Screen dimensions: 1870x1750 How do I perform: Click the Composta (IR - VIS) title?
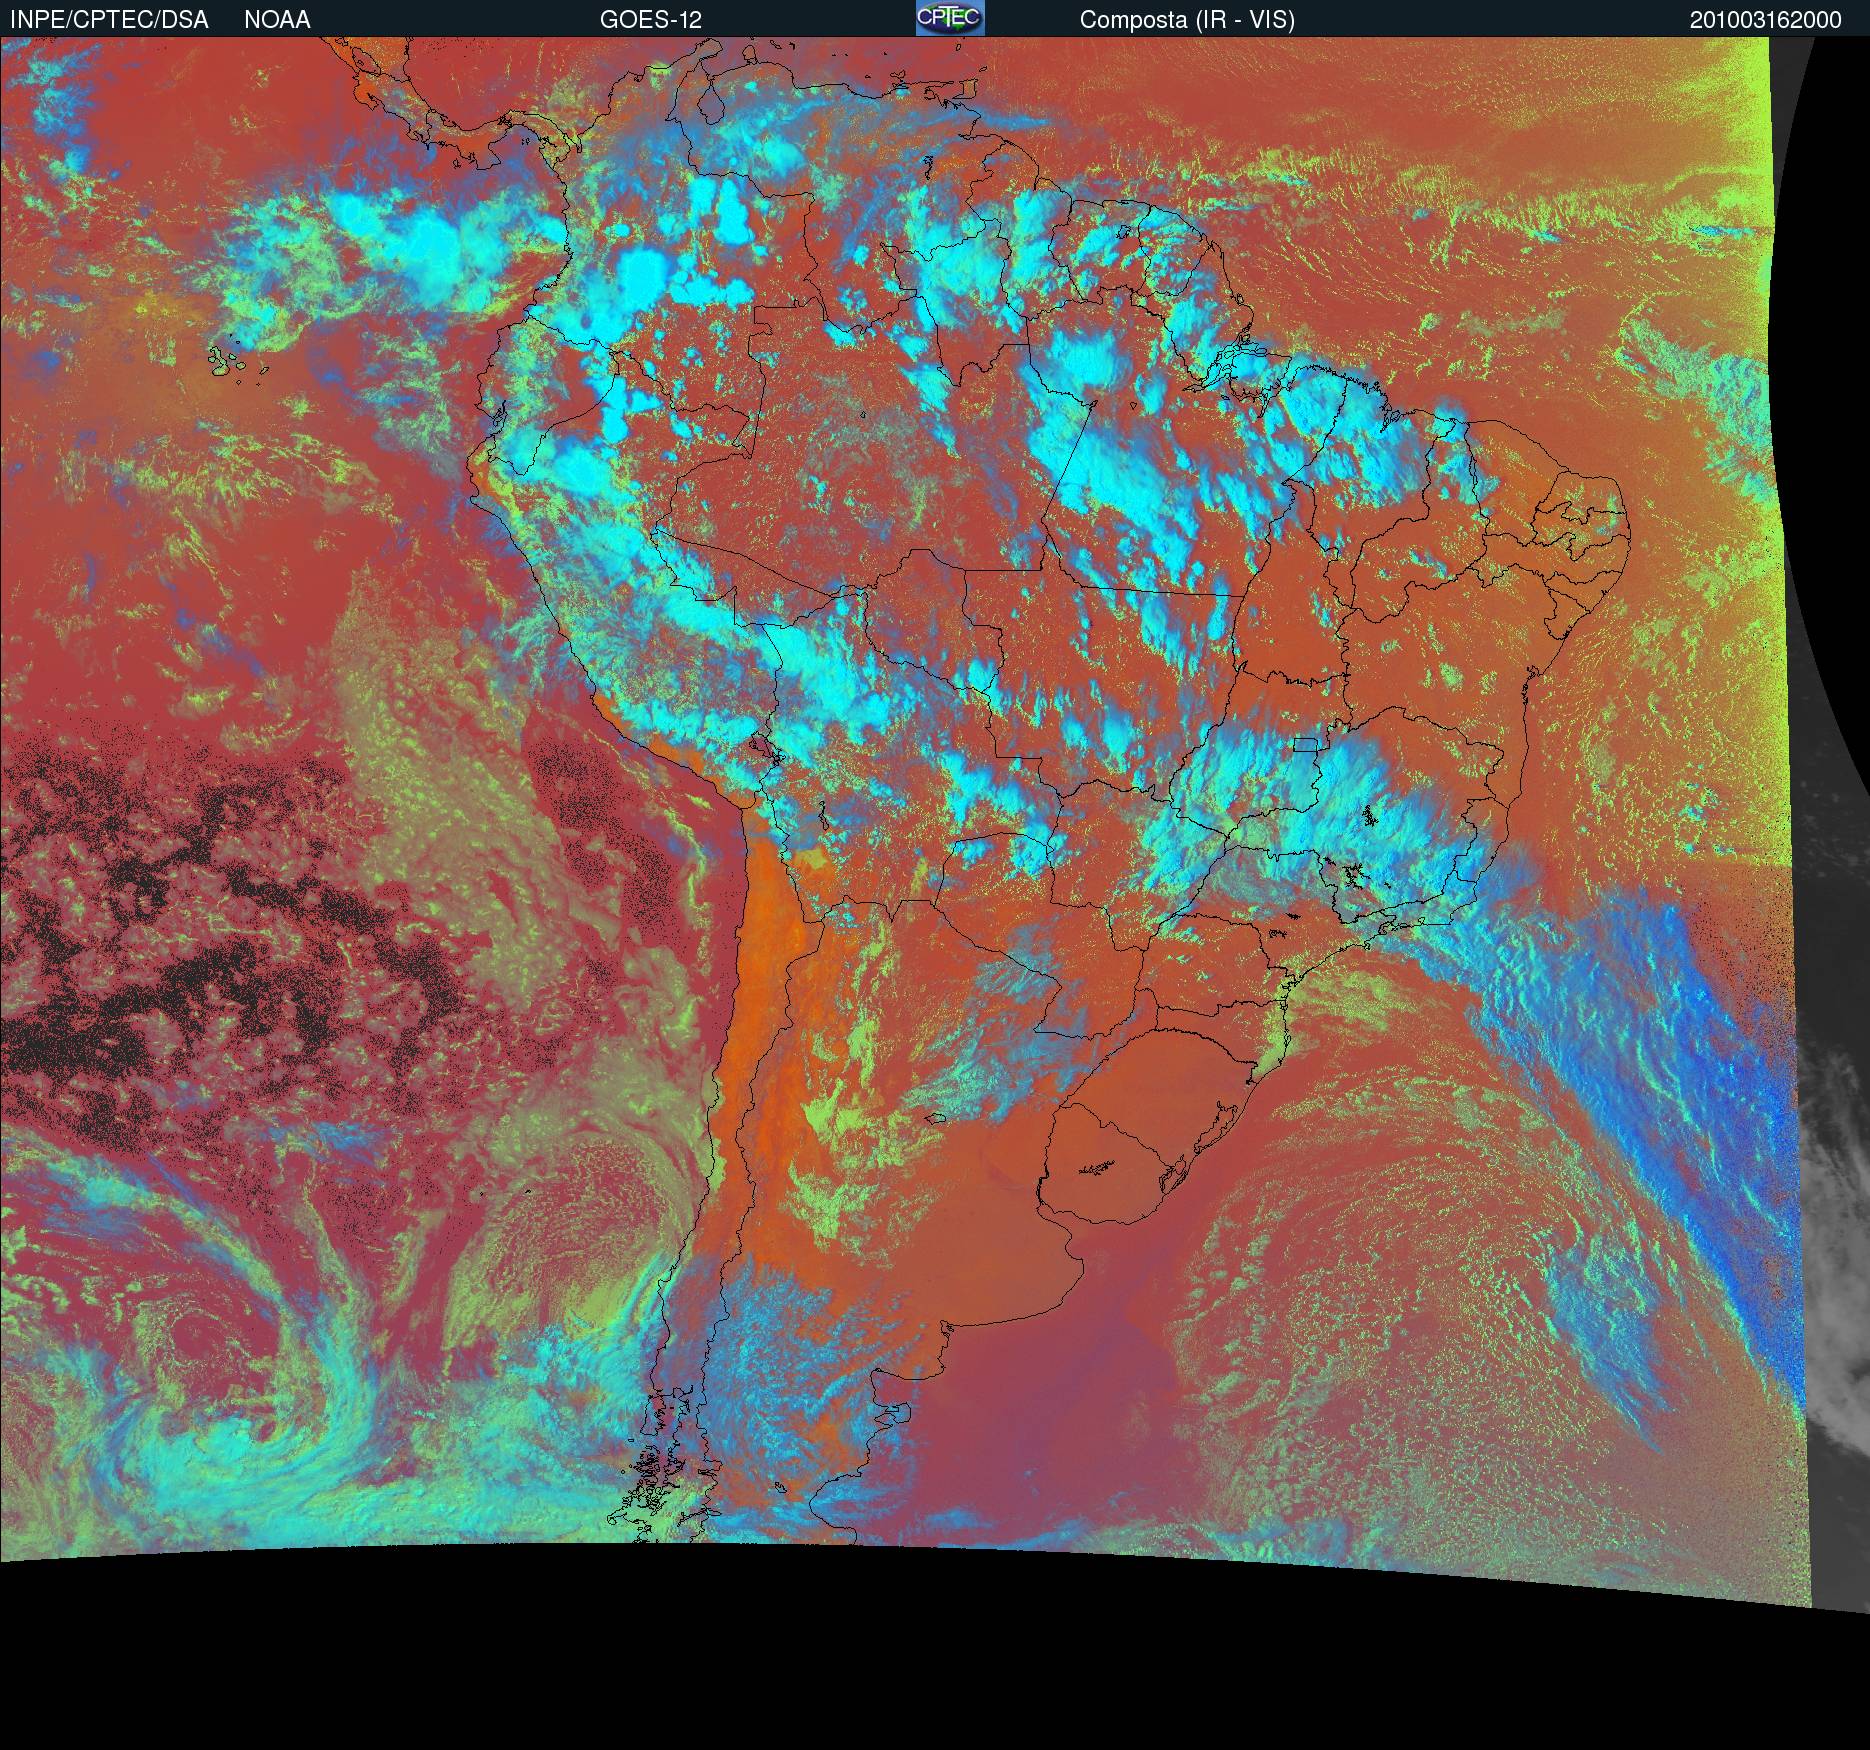coord(1187,20)
